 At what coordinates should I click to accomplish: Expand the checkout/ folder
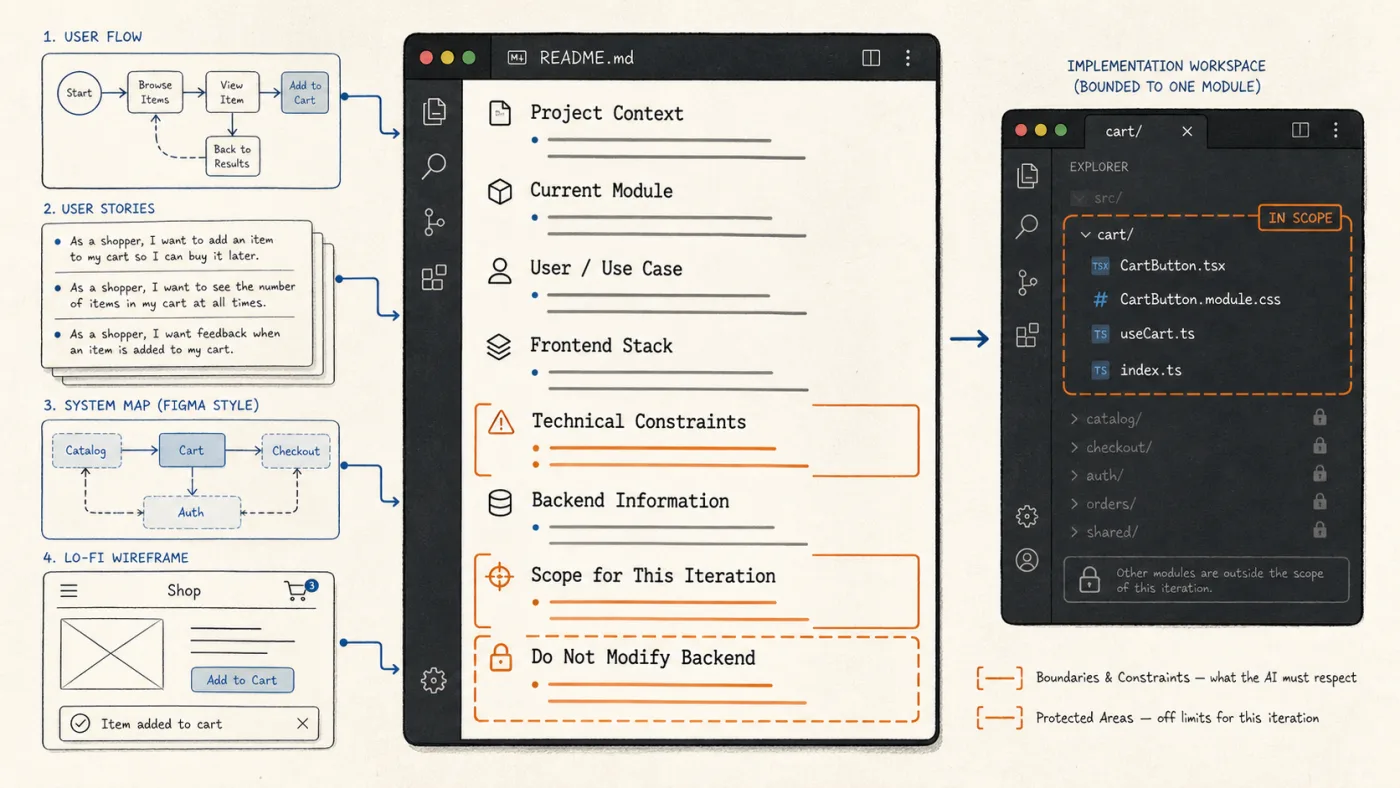pyautogui.click(x=1075, y=447)
